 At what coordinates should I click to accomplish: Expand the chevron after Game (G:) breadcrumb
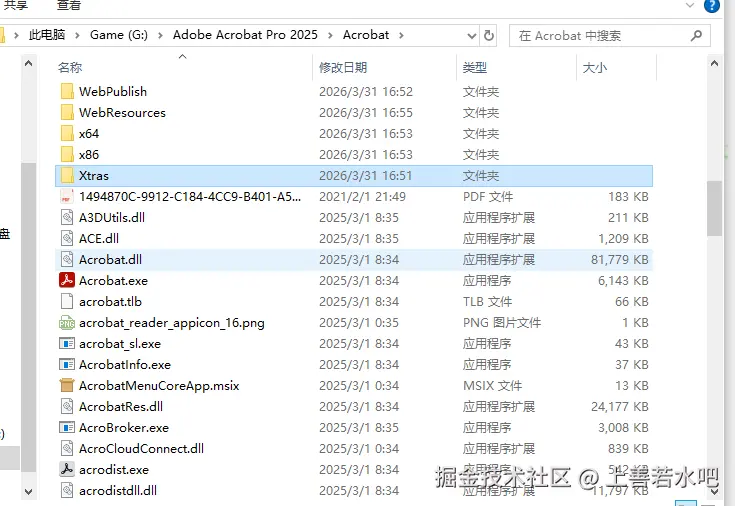tap(160, 35)
